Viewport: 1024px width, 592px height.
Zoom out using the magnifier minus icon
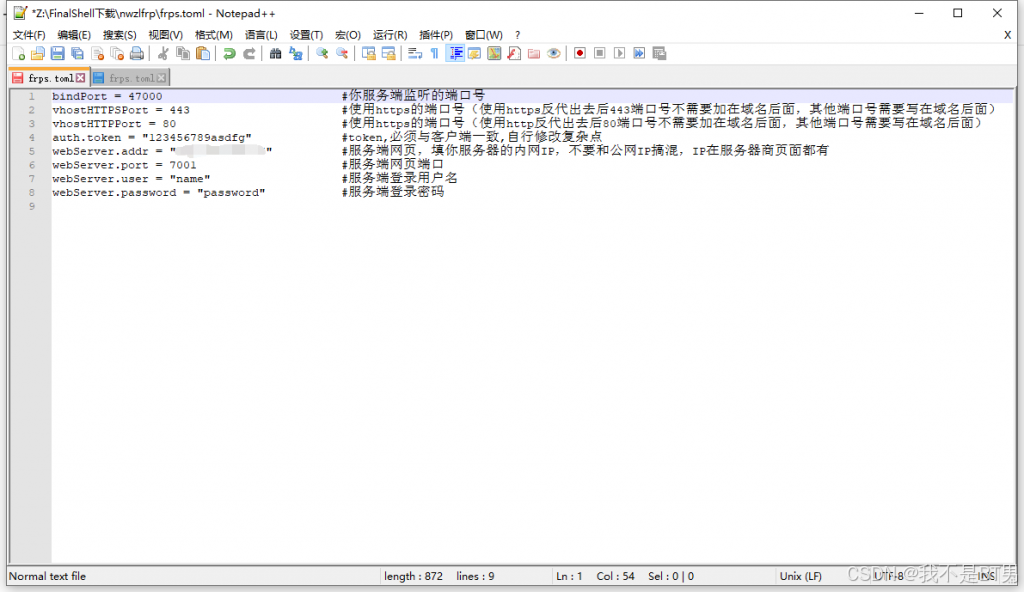point(342,54)
